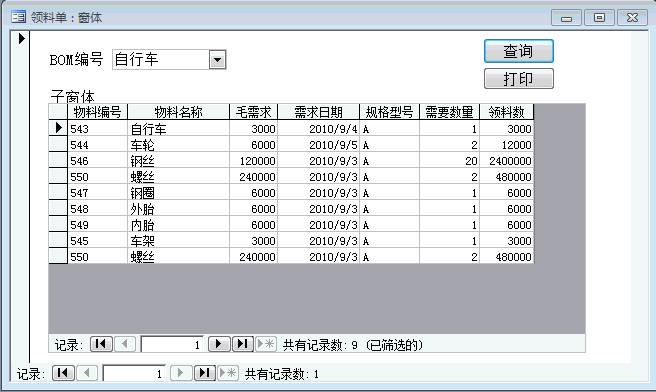Select the 钢丝 cell in 物料名称 column

tap(178, 161)
